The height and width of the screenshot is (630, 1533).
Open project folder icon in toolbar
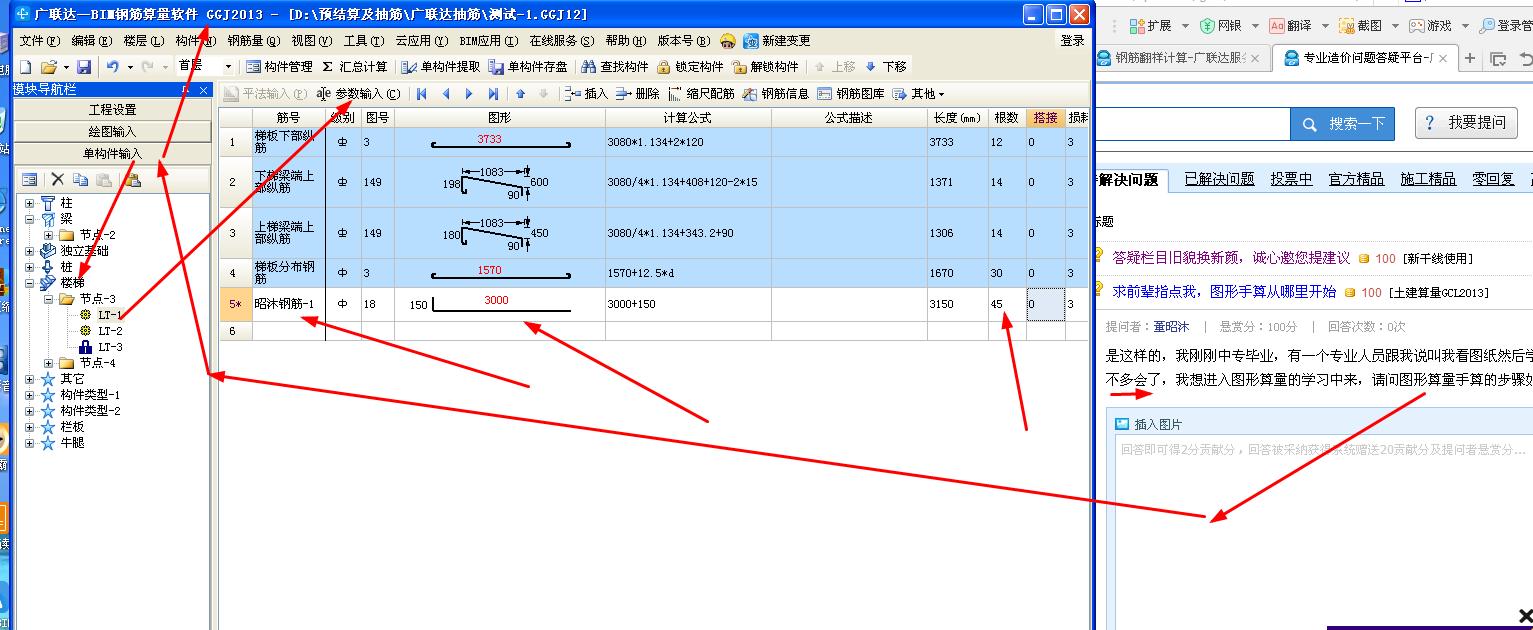[48, 66]
